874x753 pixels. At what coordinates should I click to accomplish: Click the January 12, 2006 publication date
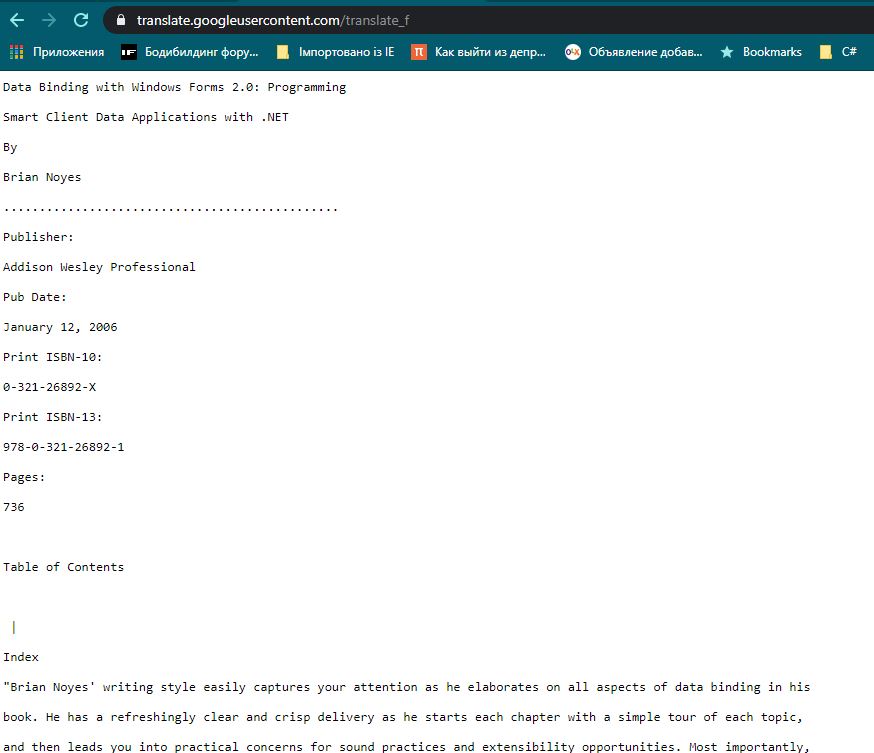60,327
